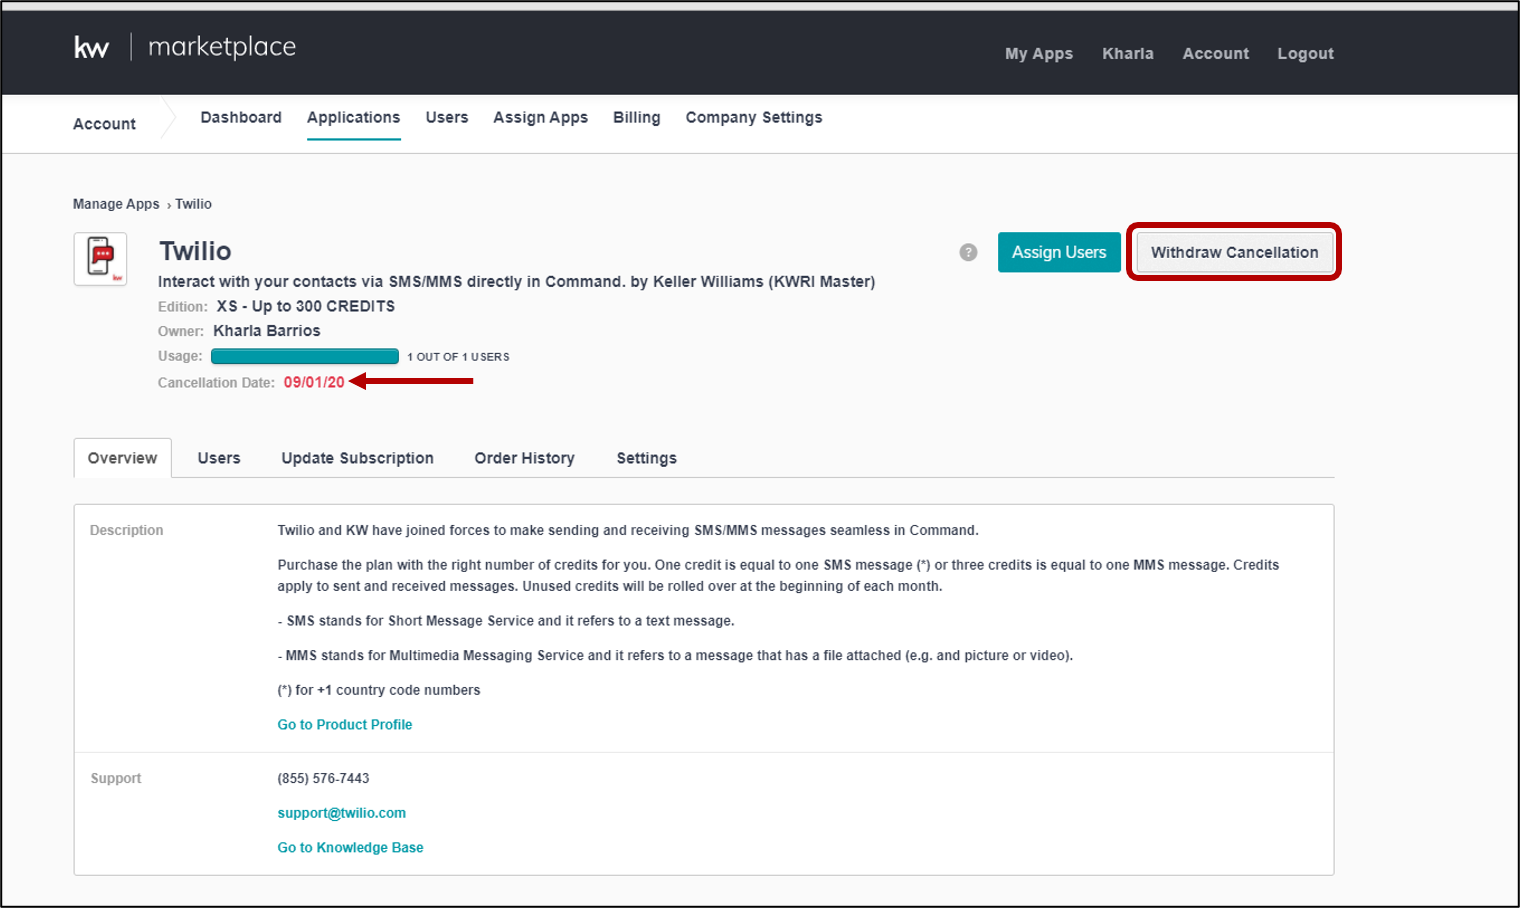Click the support@twilio.com email link
1520x908 pixels.
341,813
